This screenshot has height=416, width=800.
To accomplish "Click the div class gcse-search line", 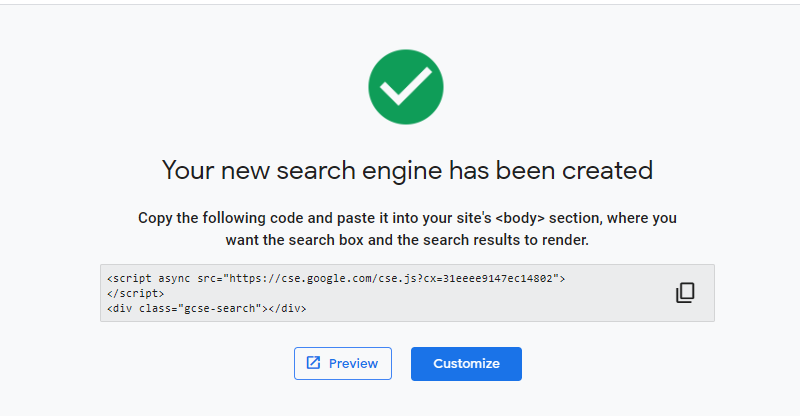I will pos(206,308).
